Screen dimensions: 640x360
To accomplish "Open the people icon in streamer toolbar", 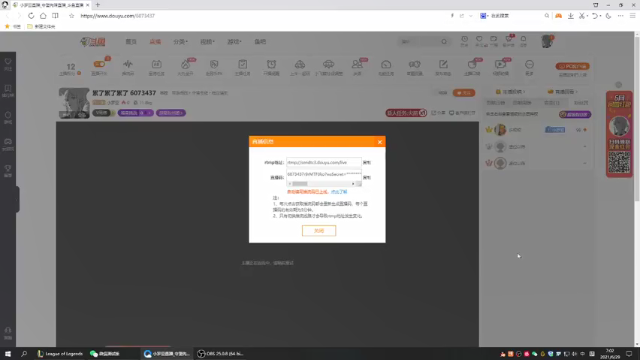I will pyautogui.click(x=357, y=64).
